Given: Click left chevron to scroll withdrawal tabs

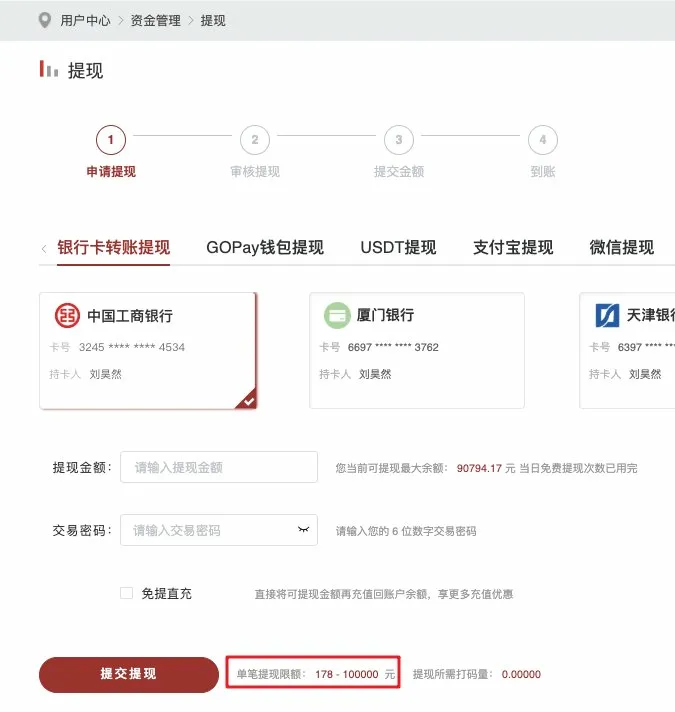Looking at the screenshot, I should (44, 249).
